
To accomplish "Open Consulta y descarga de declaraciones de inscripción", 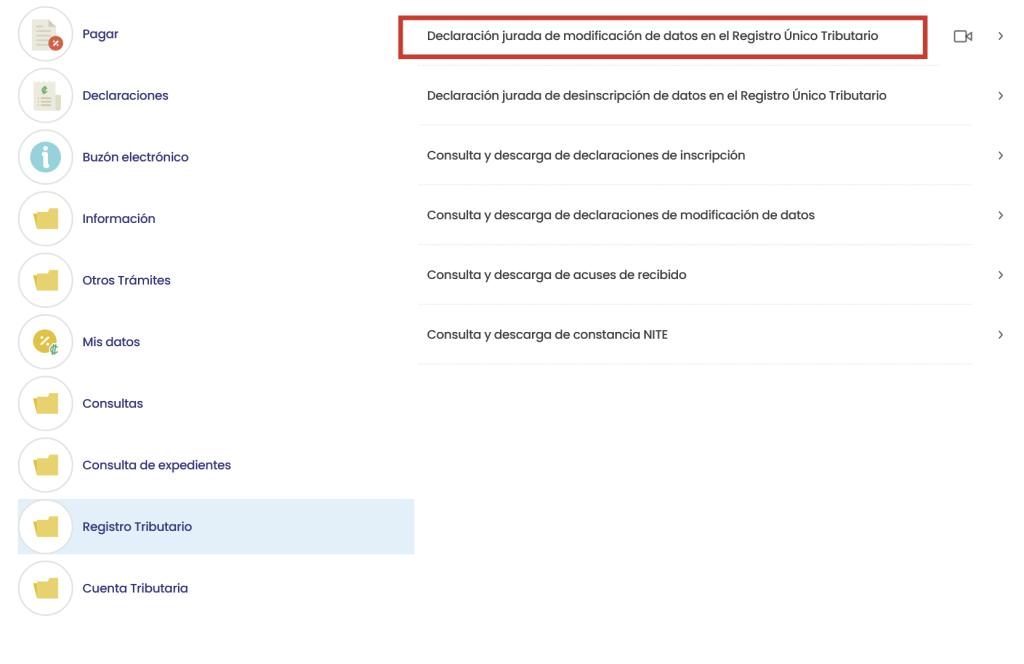I will 585,155.
